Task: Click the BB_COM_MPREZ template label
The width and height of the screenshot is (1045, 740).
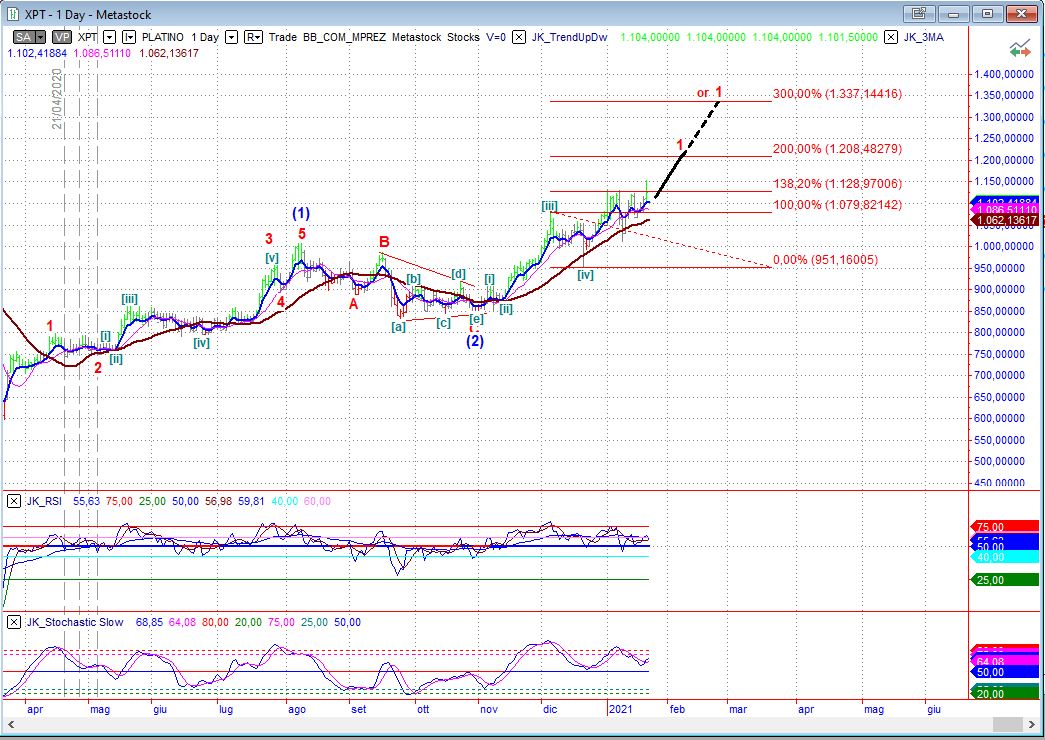Action: 344,37
